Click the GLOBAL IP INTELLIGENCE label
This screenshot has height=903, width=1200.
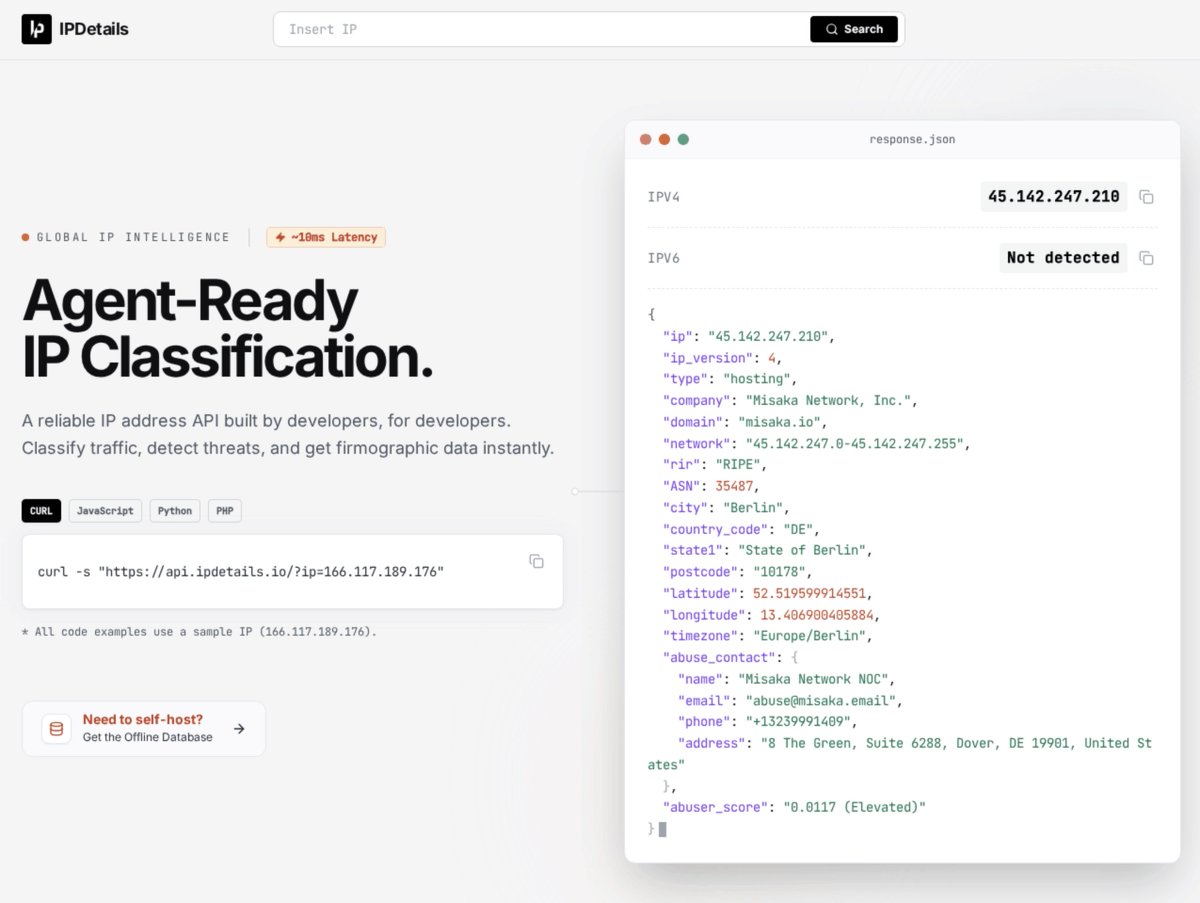[x=133, y=237]
